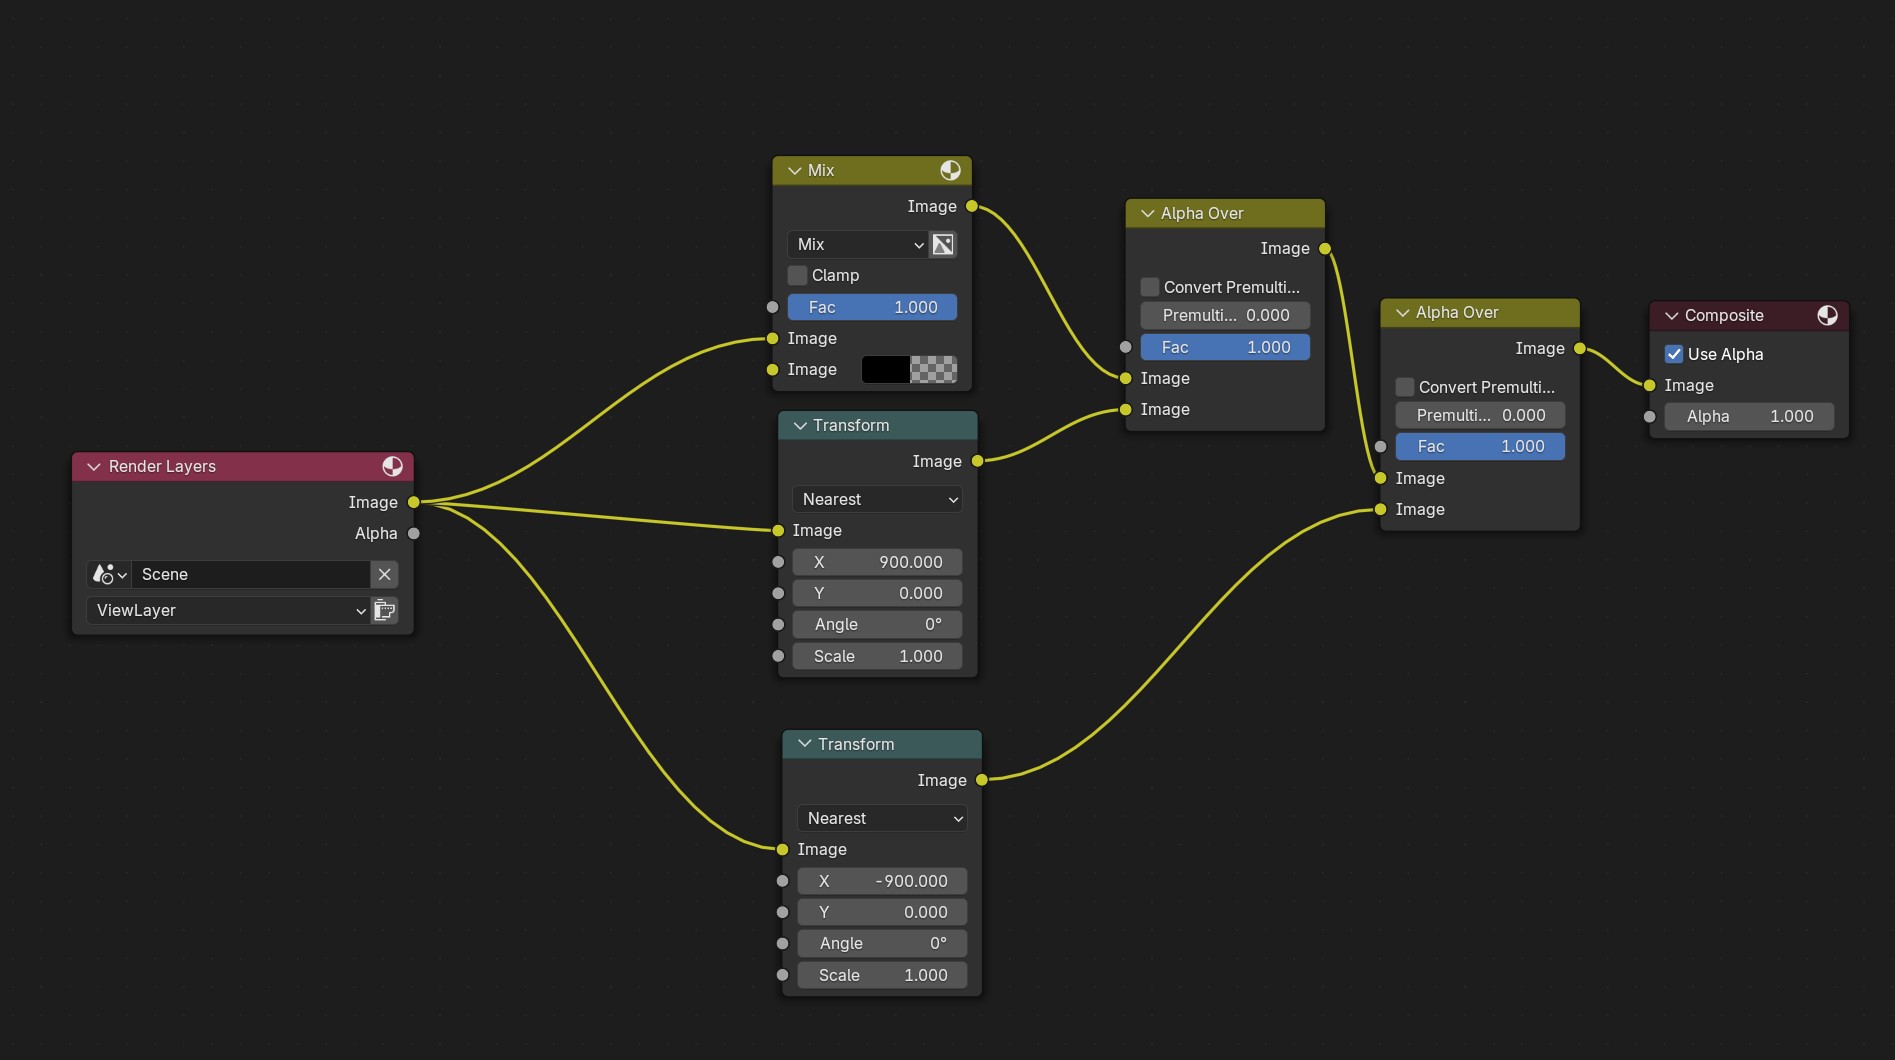
Task: Click Y field in upper Transform node
Action: (877, 593)
